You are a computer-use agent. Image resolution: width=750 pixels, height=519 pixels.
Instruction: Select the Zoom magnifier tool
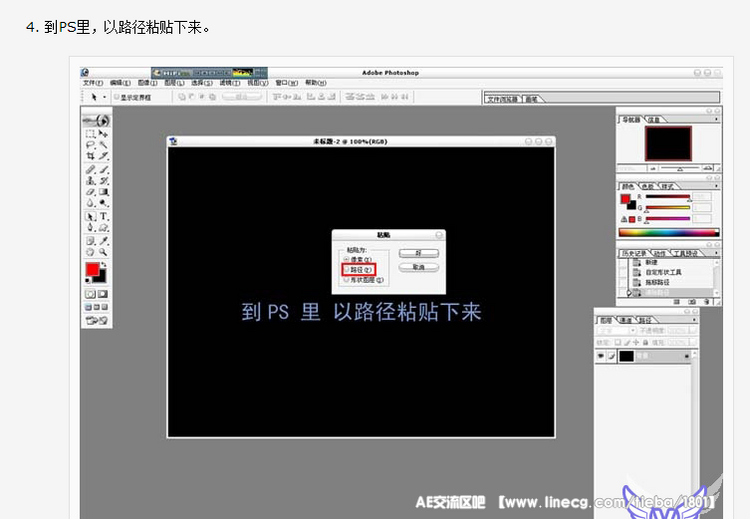103,252
